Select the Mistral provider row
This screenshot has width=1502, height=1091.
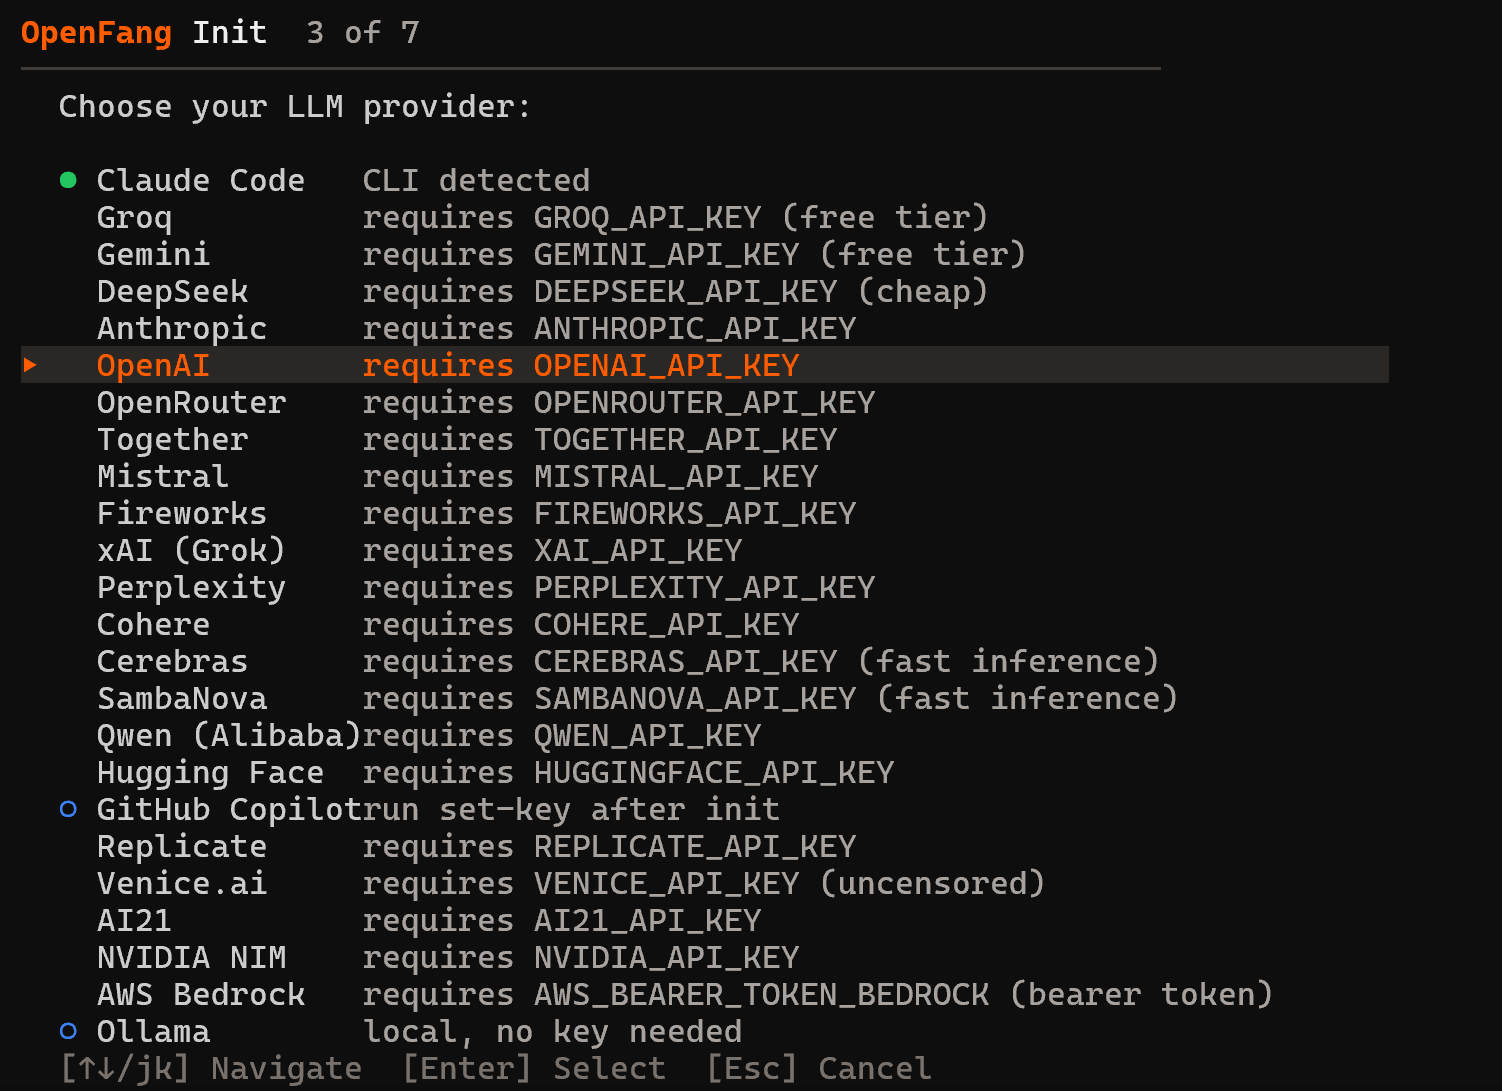pyautogui.click(x=162, y=476)
